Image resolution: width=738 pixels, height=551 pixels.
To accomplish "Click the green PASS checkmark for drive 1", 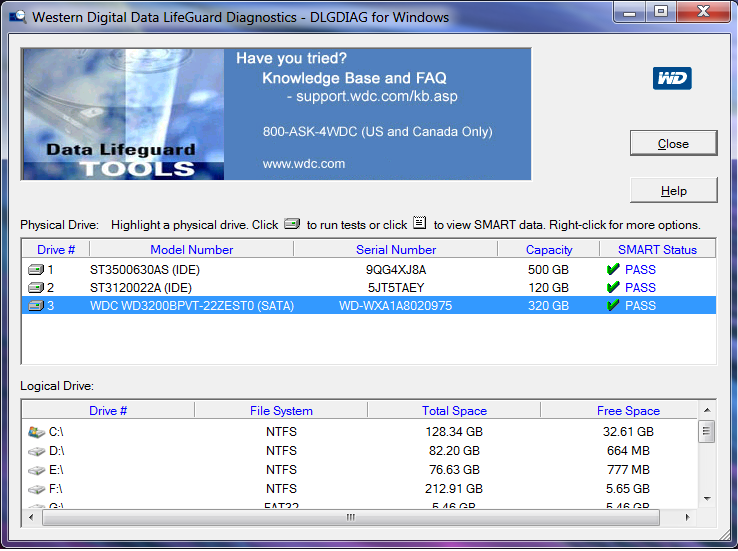I will pyautogui.click(x=613, y=270).
